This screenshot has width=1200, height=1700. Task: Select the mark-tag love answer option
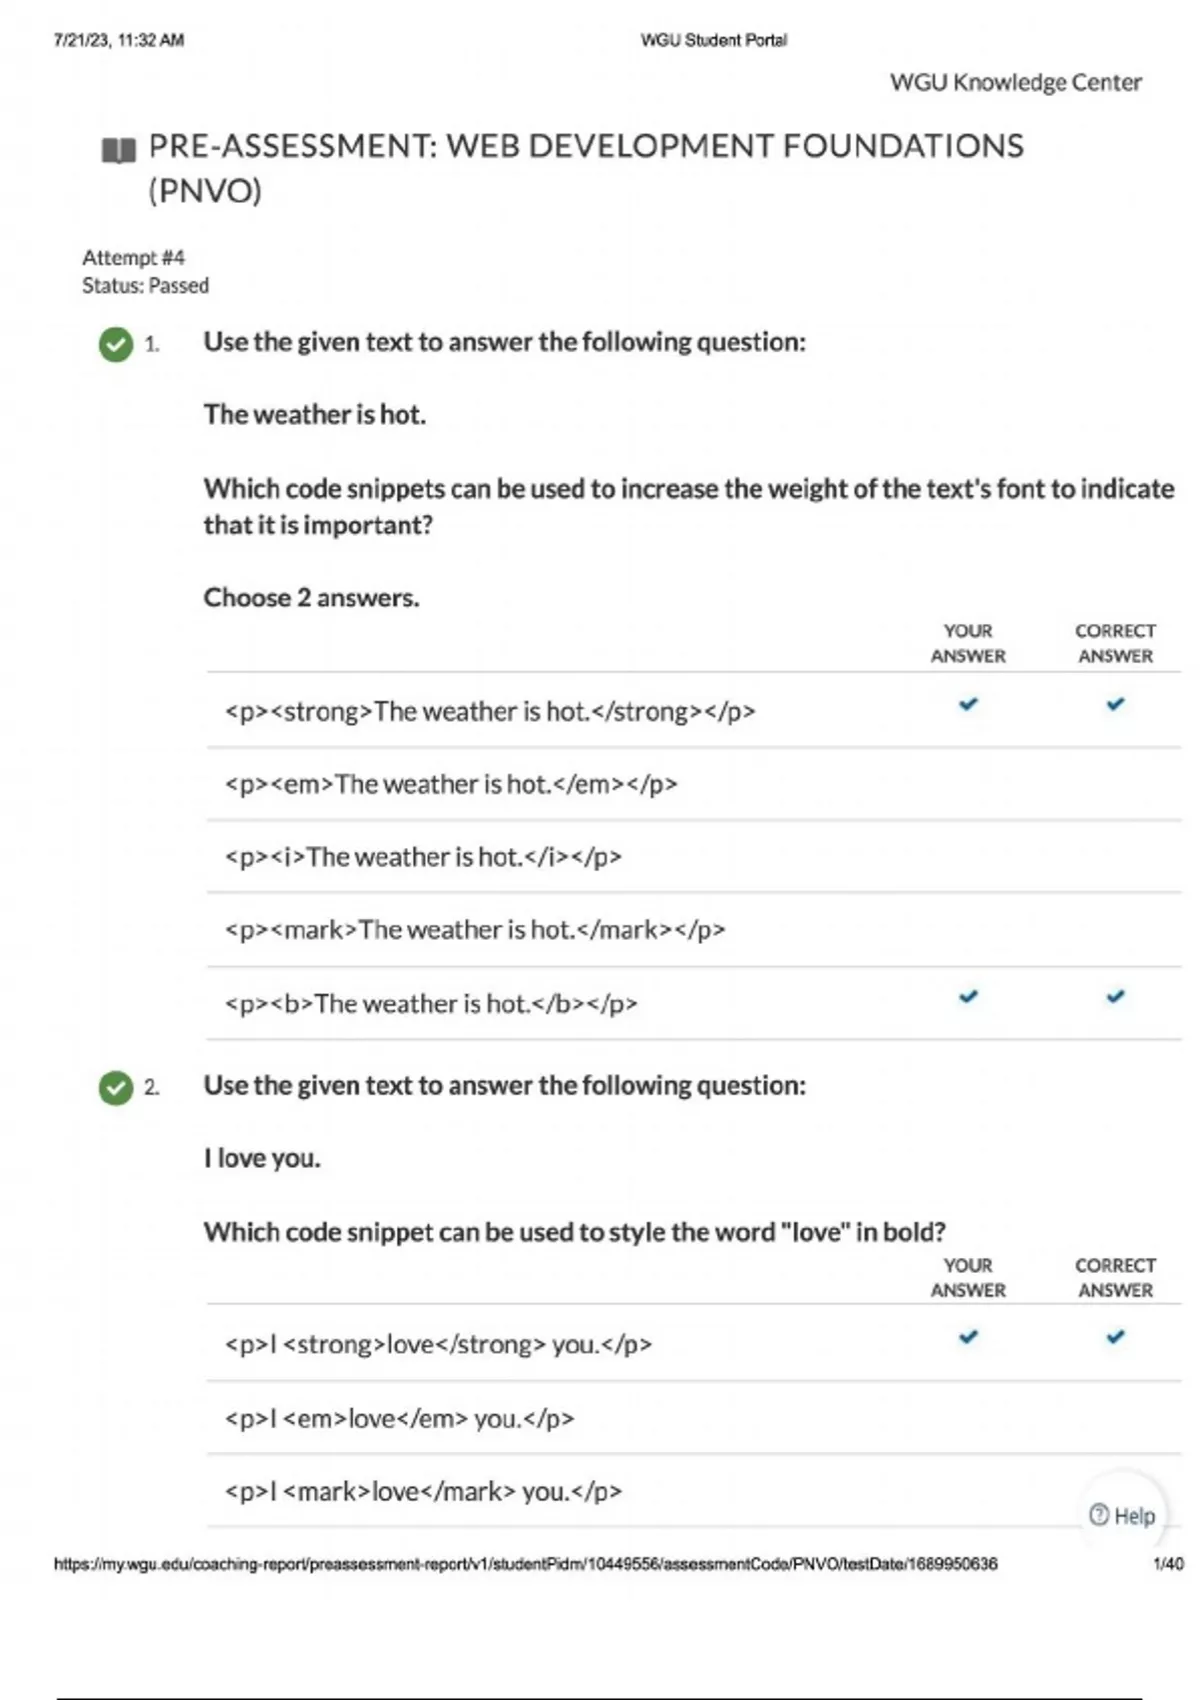tap(423, 1492)
